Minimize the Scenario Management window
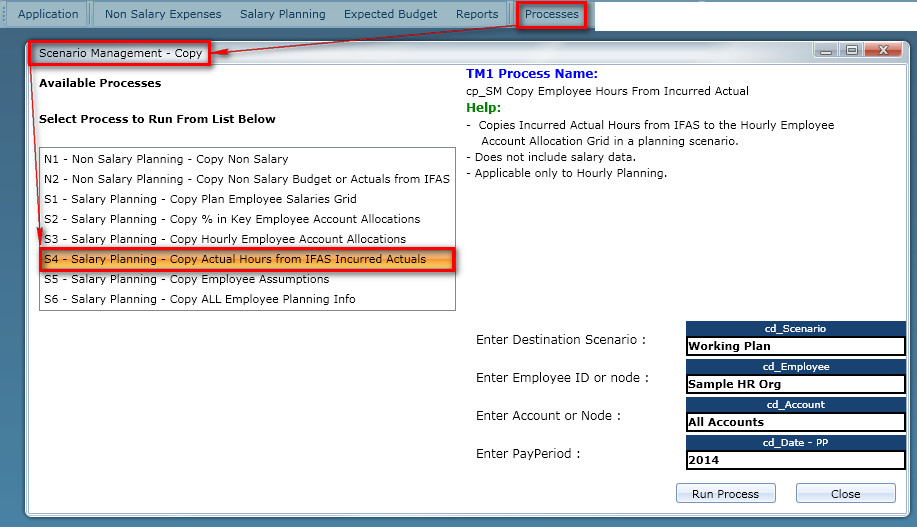 (x=826, y=51)
